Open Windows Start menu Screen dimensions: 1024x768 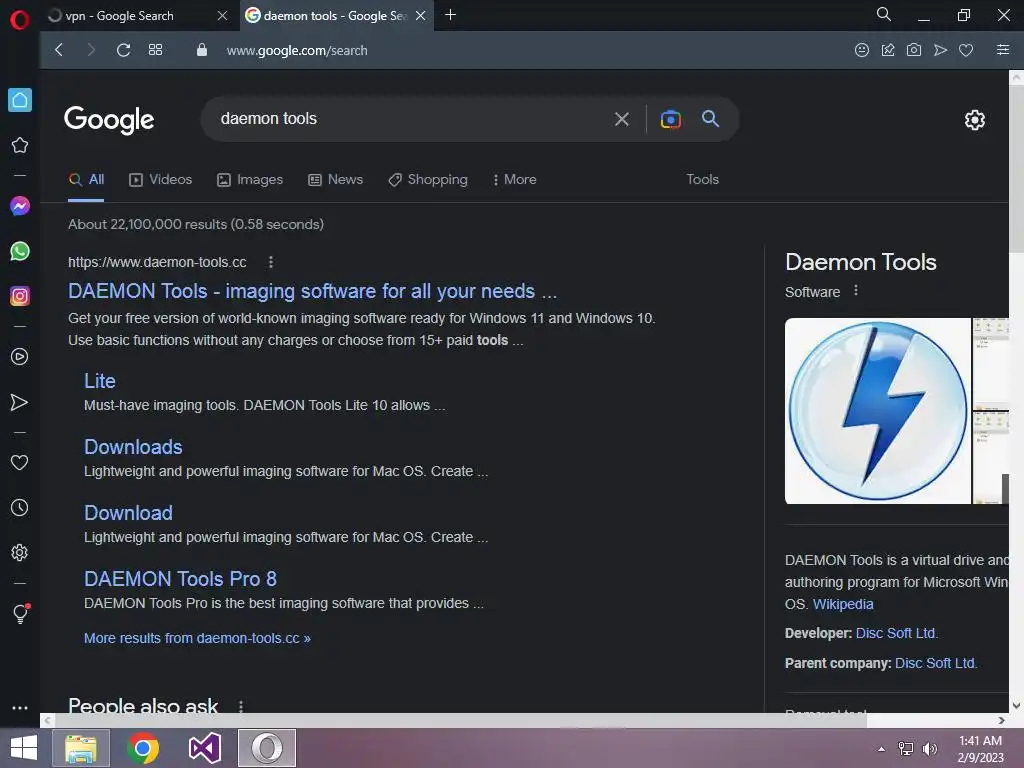[x=24, y=748]
